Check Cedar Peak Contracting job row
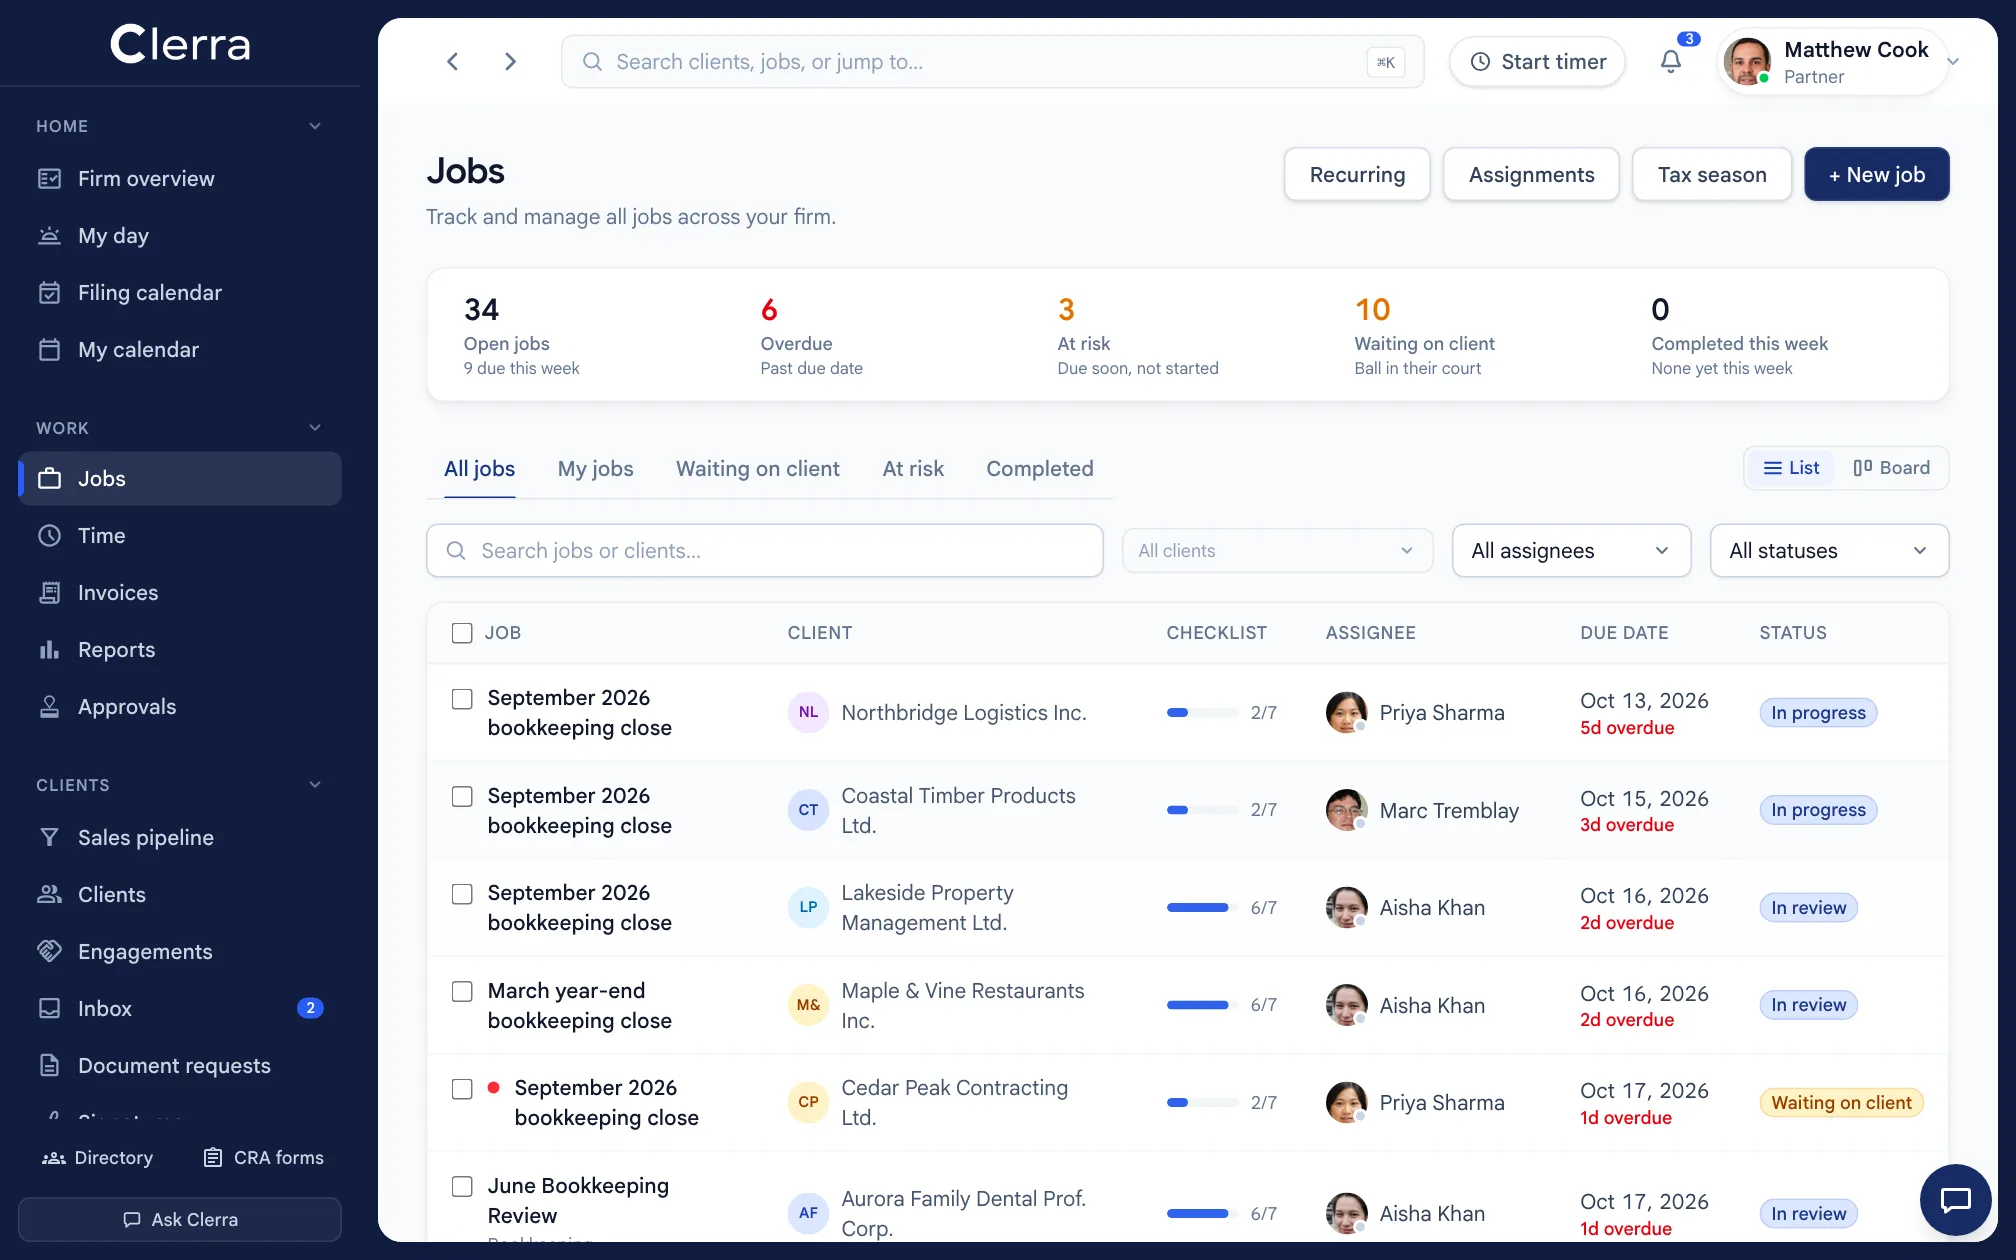Screen dimensions: 2016x1260 (x=462, y=1089)
